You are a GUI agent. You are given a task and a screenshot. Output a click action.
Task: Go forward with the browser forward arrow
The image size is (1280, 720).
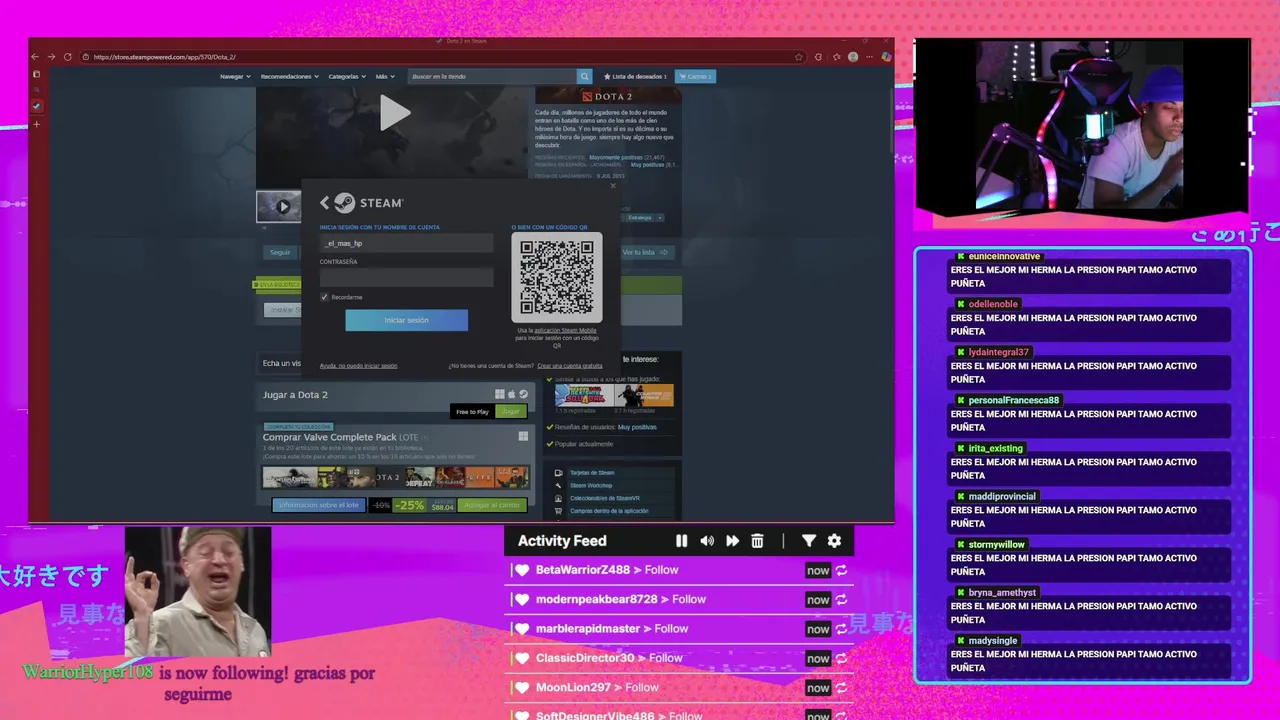tap(51, 57)
